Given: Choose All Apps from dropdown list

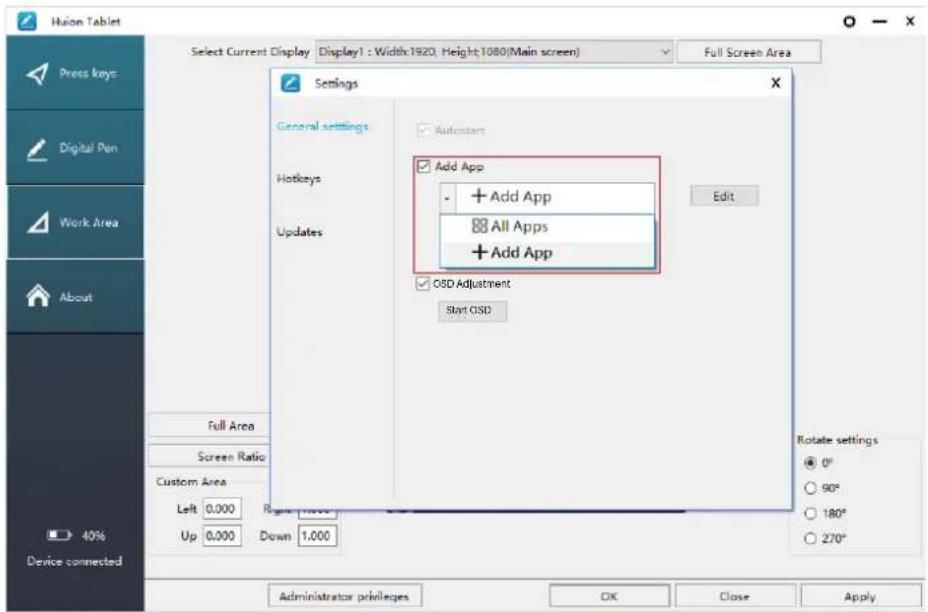Looking at the screenshot, I should [x=547, y=227].
